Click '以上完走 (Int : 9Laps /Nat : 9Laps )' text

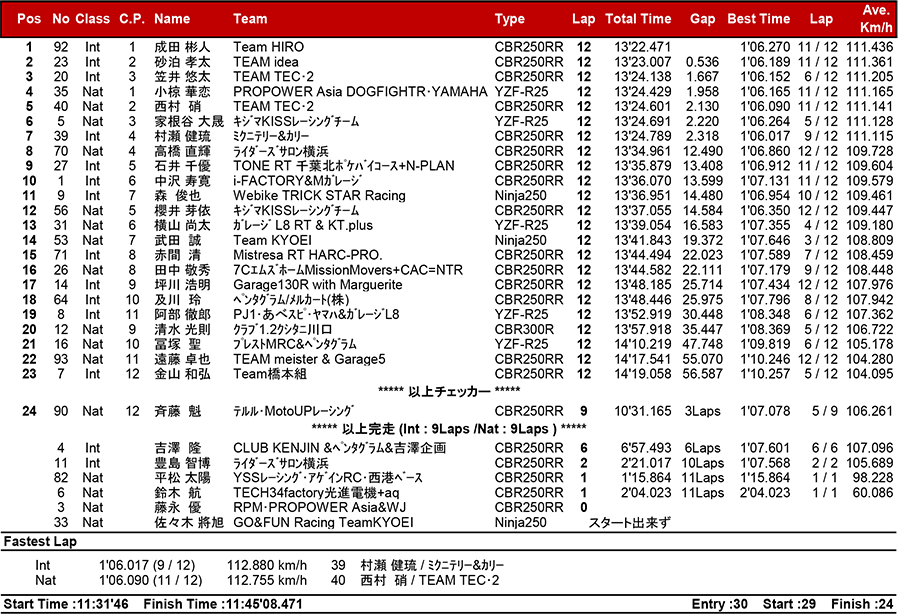(x=449, y=430)
